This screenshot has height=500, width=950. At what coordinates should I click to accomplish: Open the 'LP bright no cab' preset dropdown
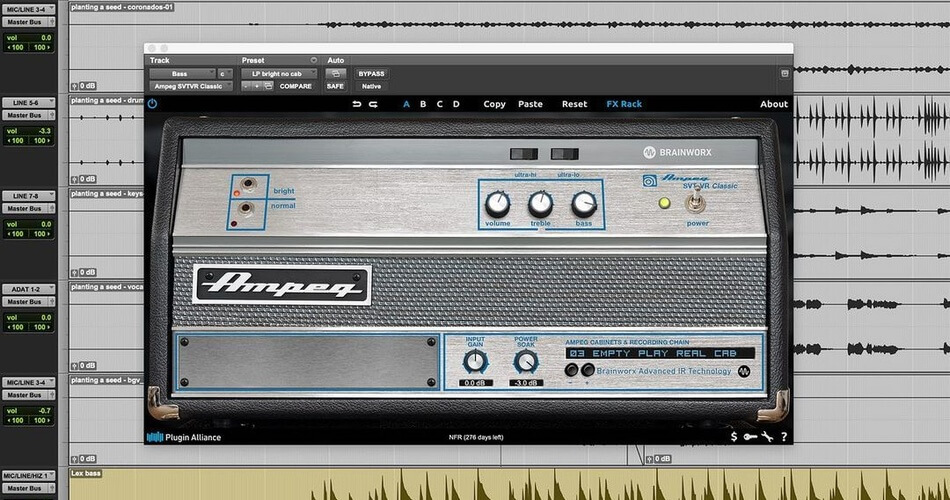tap(279, 74)
